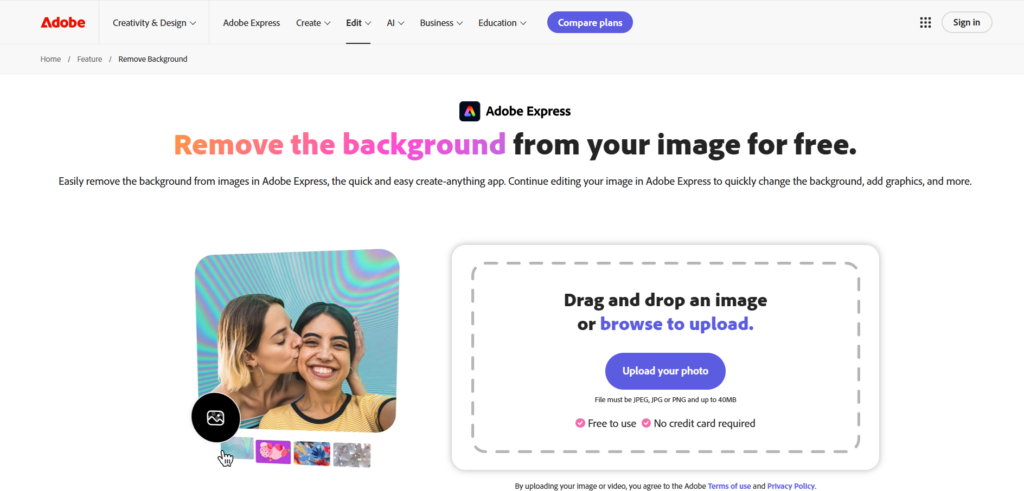Click the Adobe logo
The width and height of the screenshot is (1024, 491).
[63, 22]
